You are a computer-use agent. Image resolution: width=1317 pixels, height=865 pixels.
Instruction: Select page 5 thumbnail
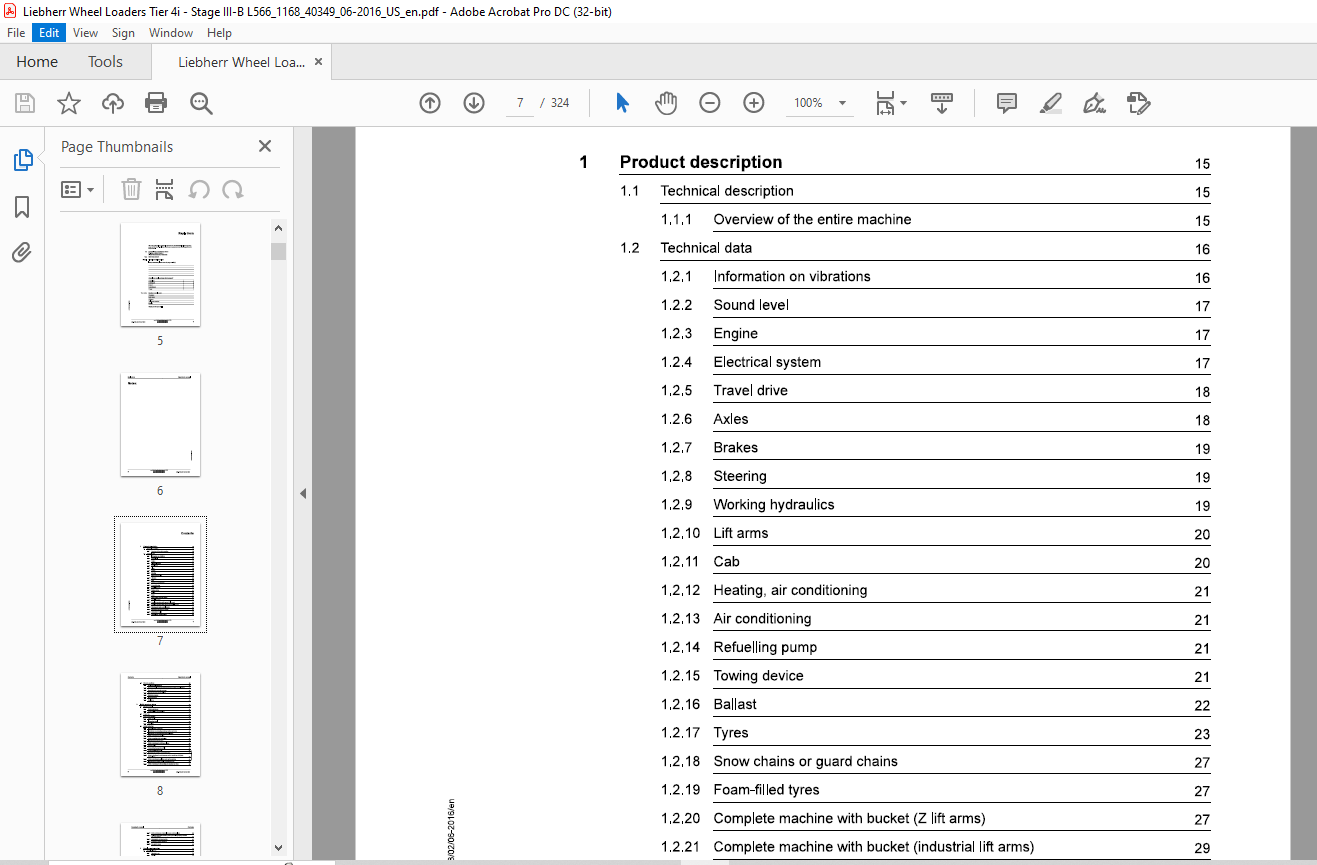pos(160,274)
